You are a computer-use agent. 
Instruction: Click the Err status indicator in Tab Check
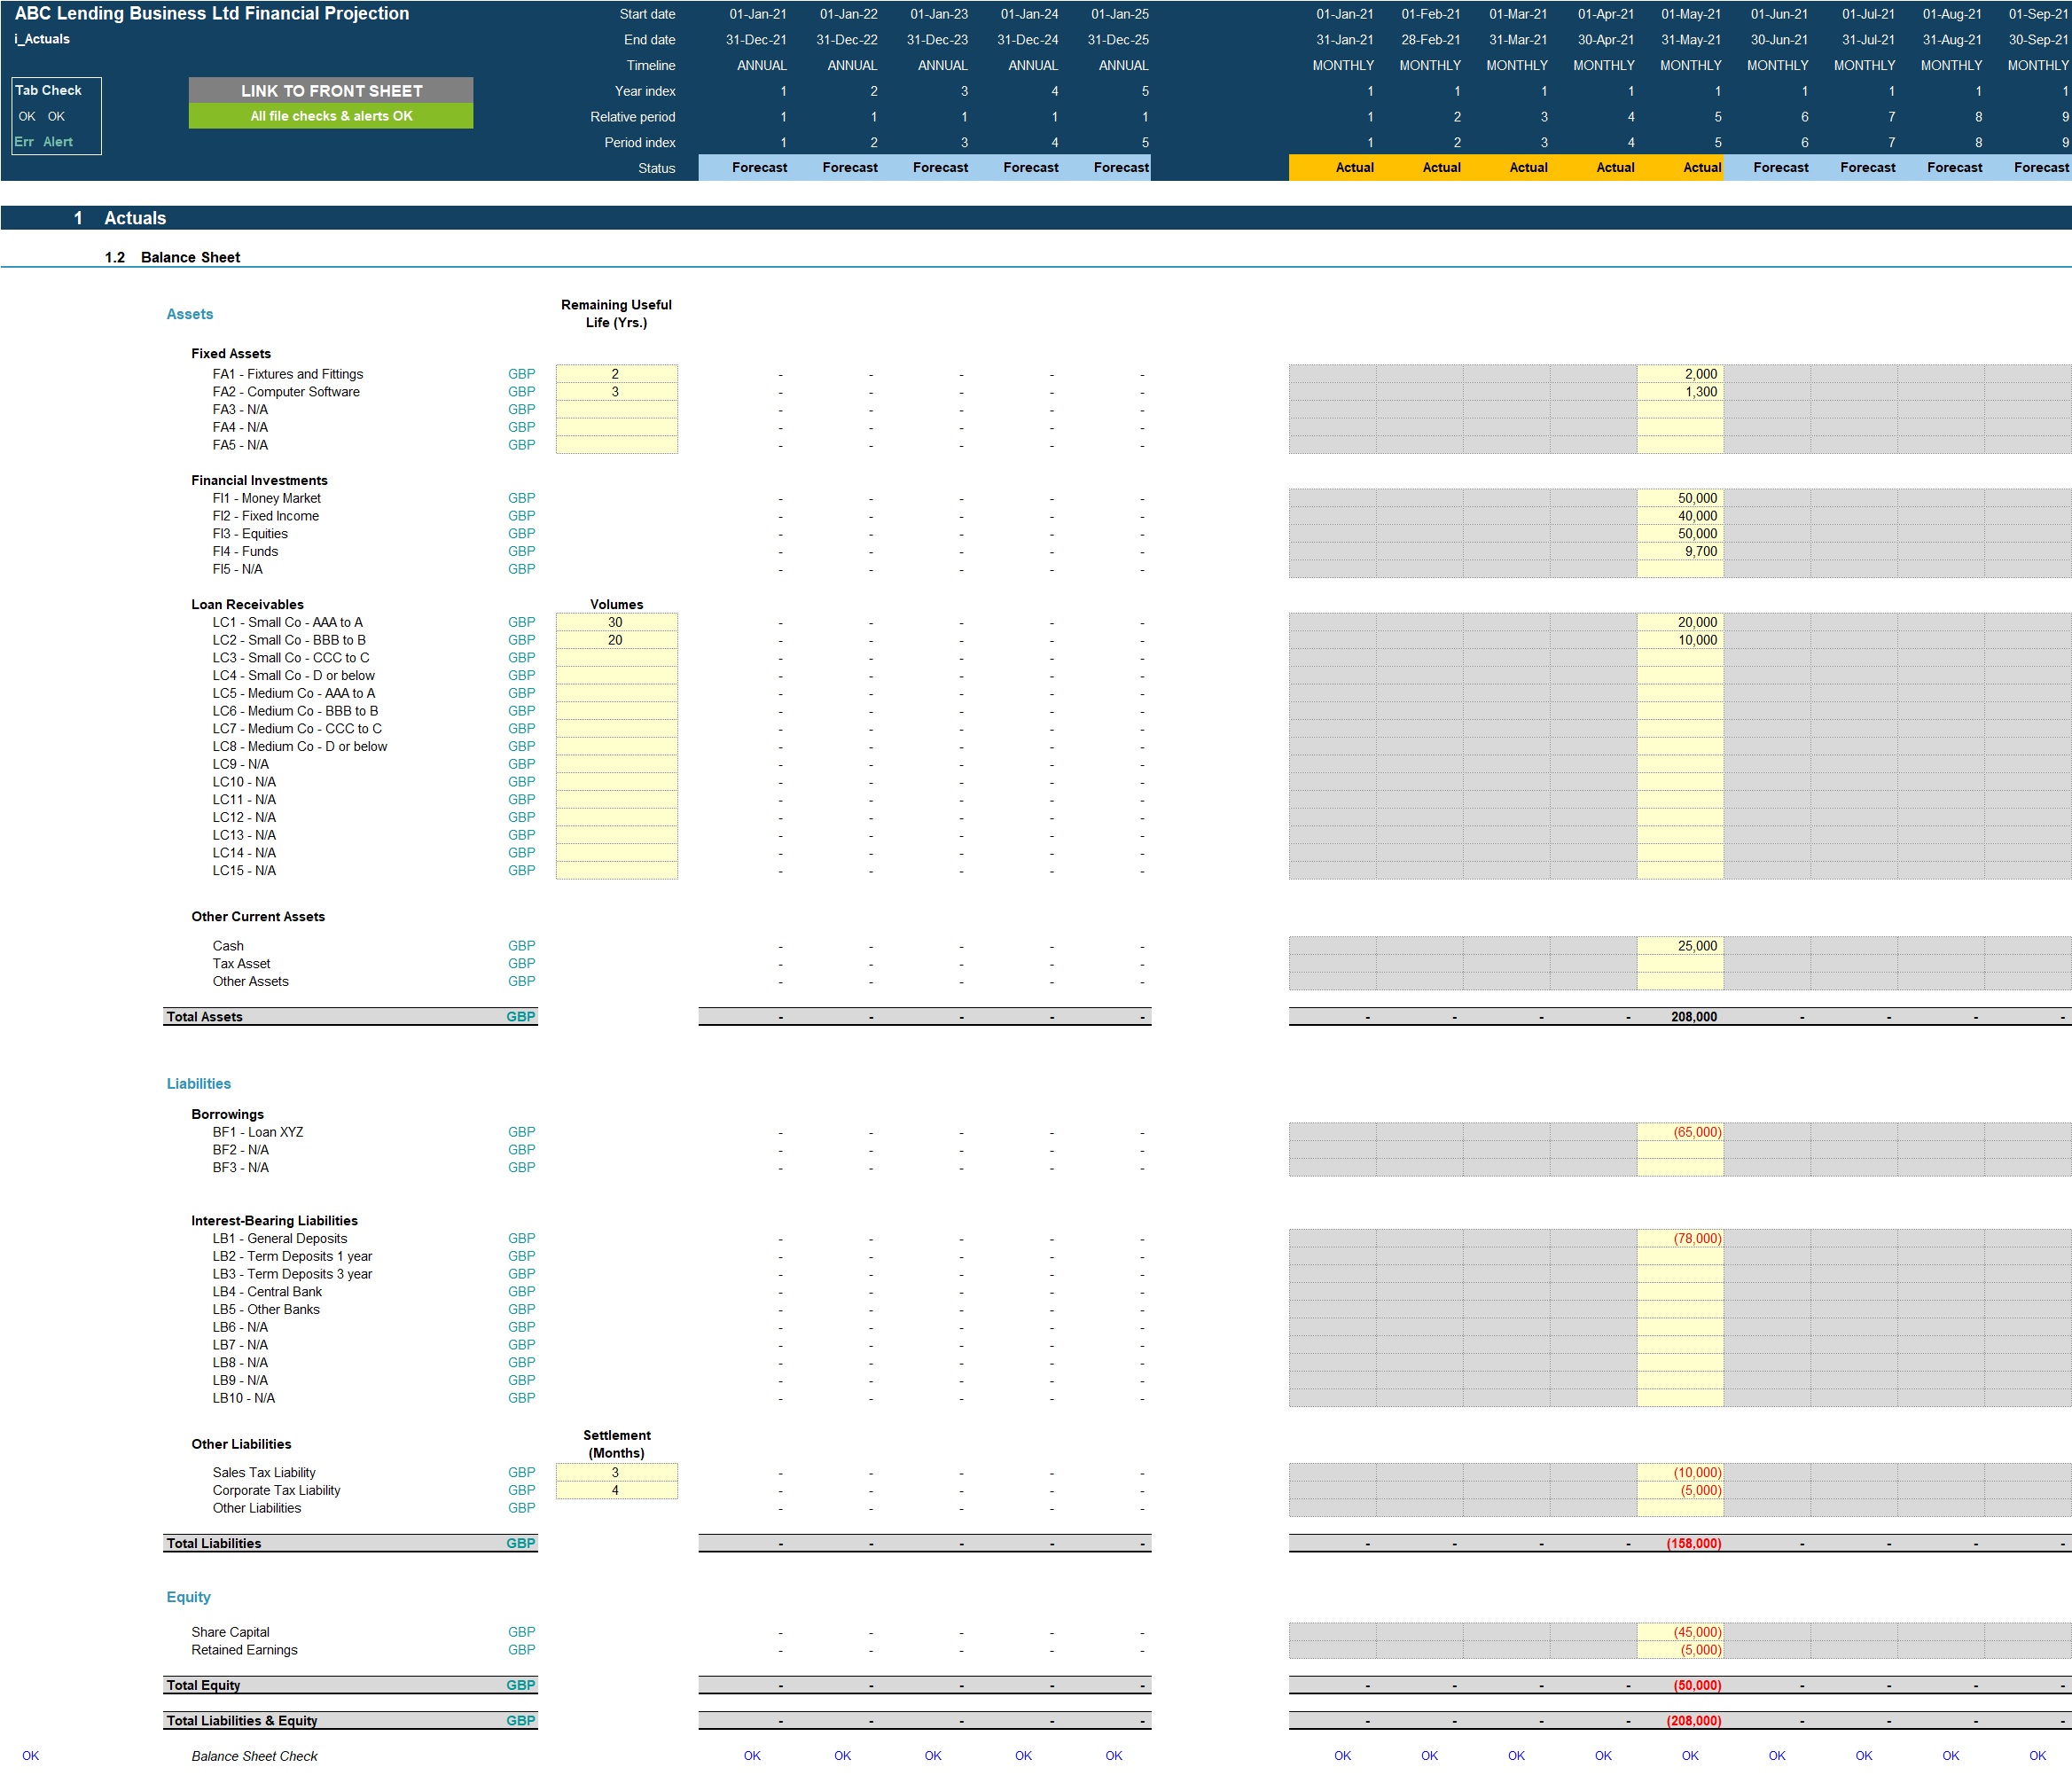pos(24,142)
